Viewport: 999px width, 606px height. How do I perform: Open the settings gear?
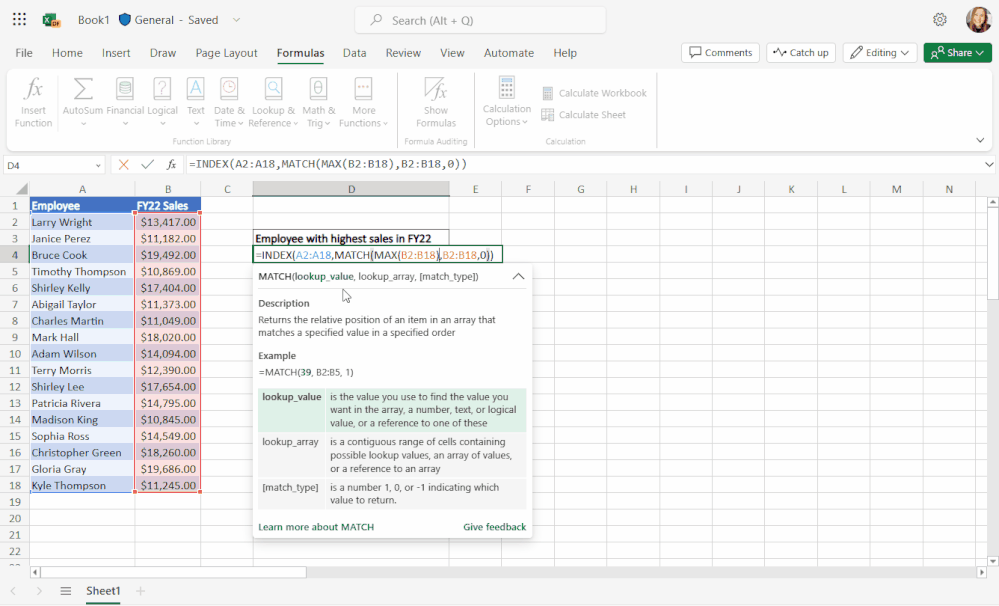(937, 19)
